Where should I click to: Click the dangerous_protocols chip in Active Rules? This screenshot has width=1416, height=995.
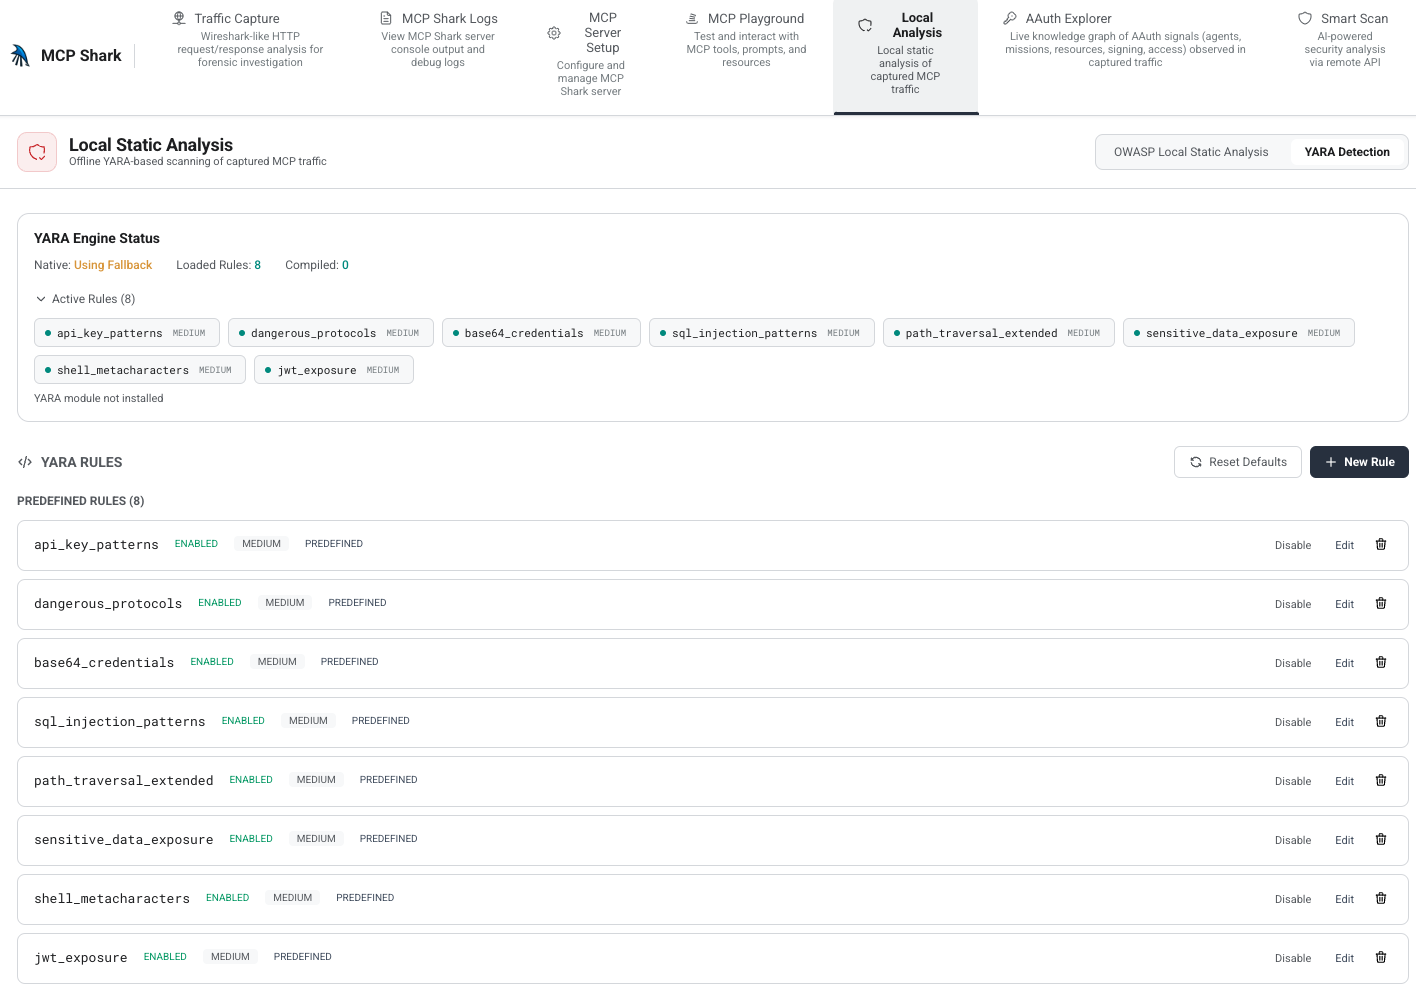330,332
